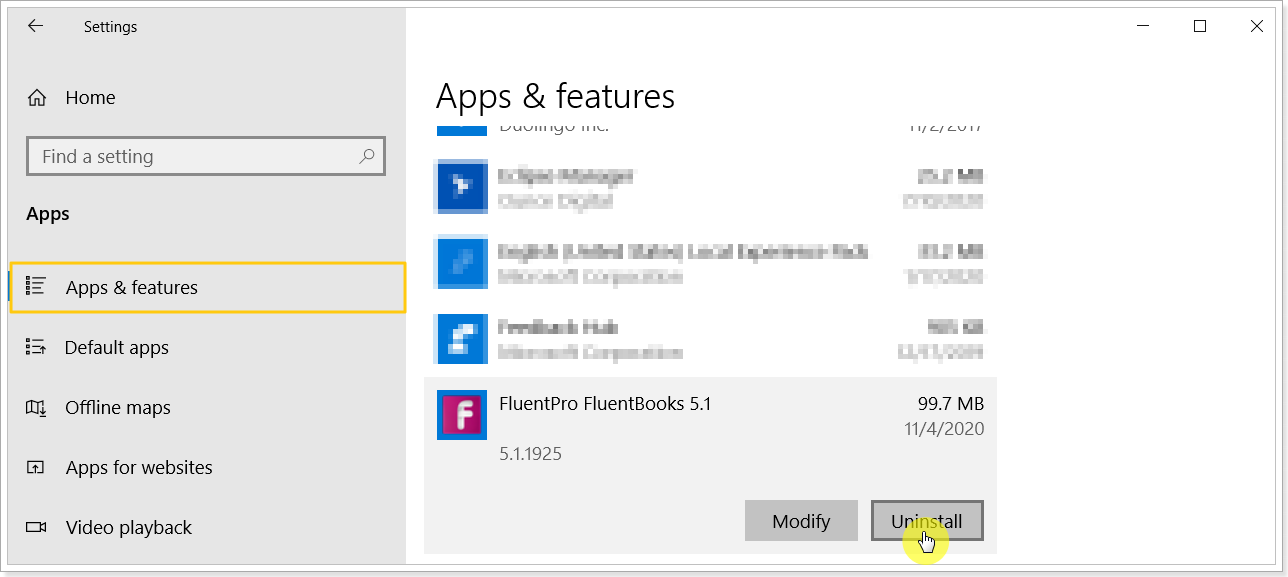Minimize the Settings window
The image size is (1288, 577).
pyautogui.click(x=1143, y=27)
